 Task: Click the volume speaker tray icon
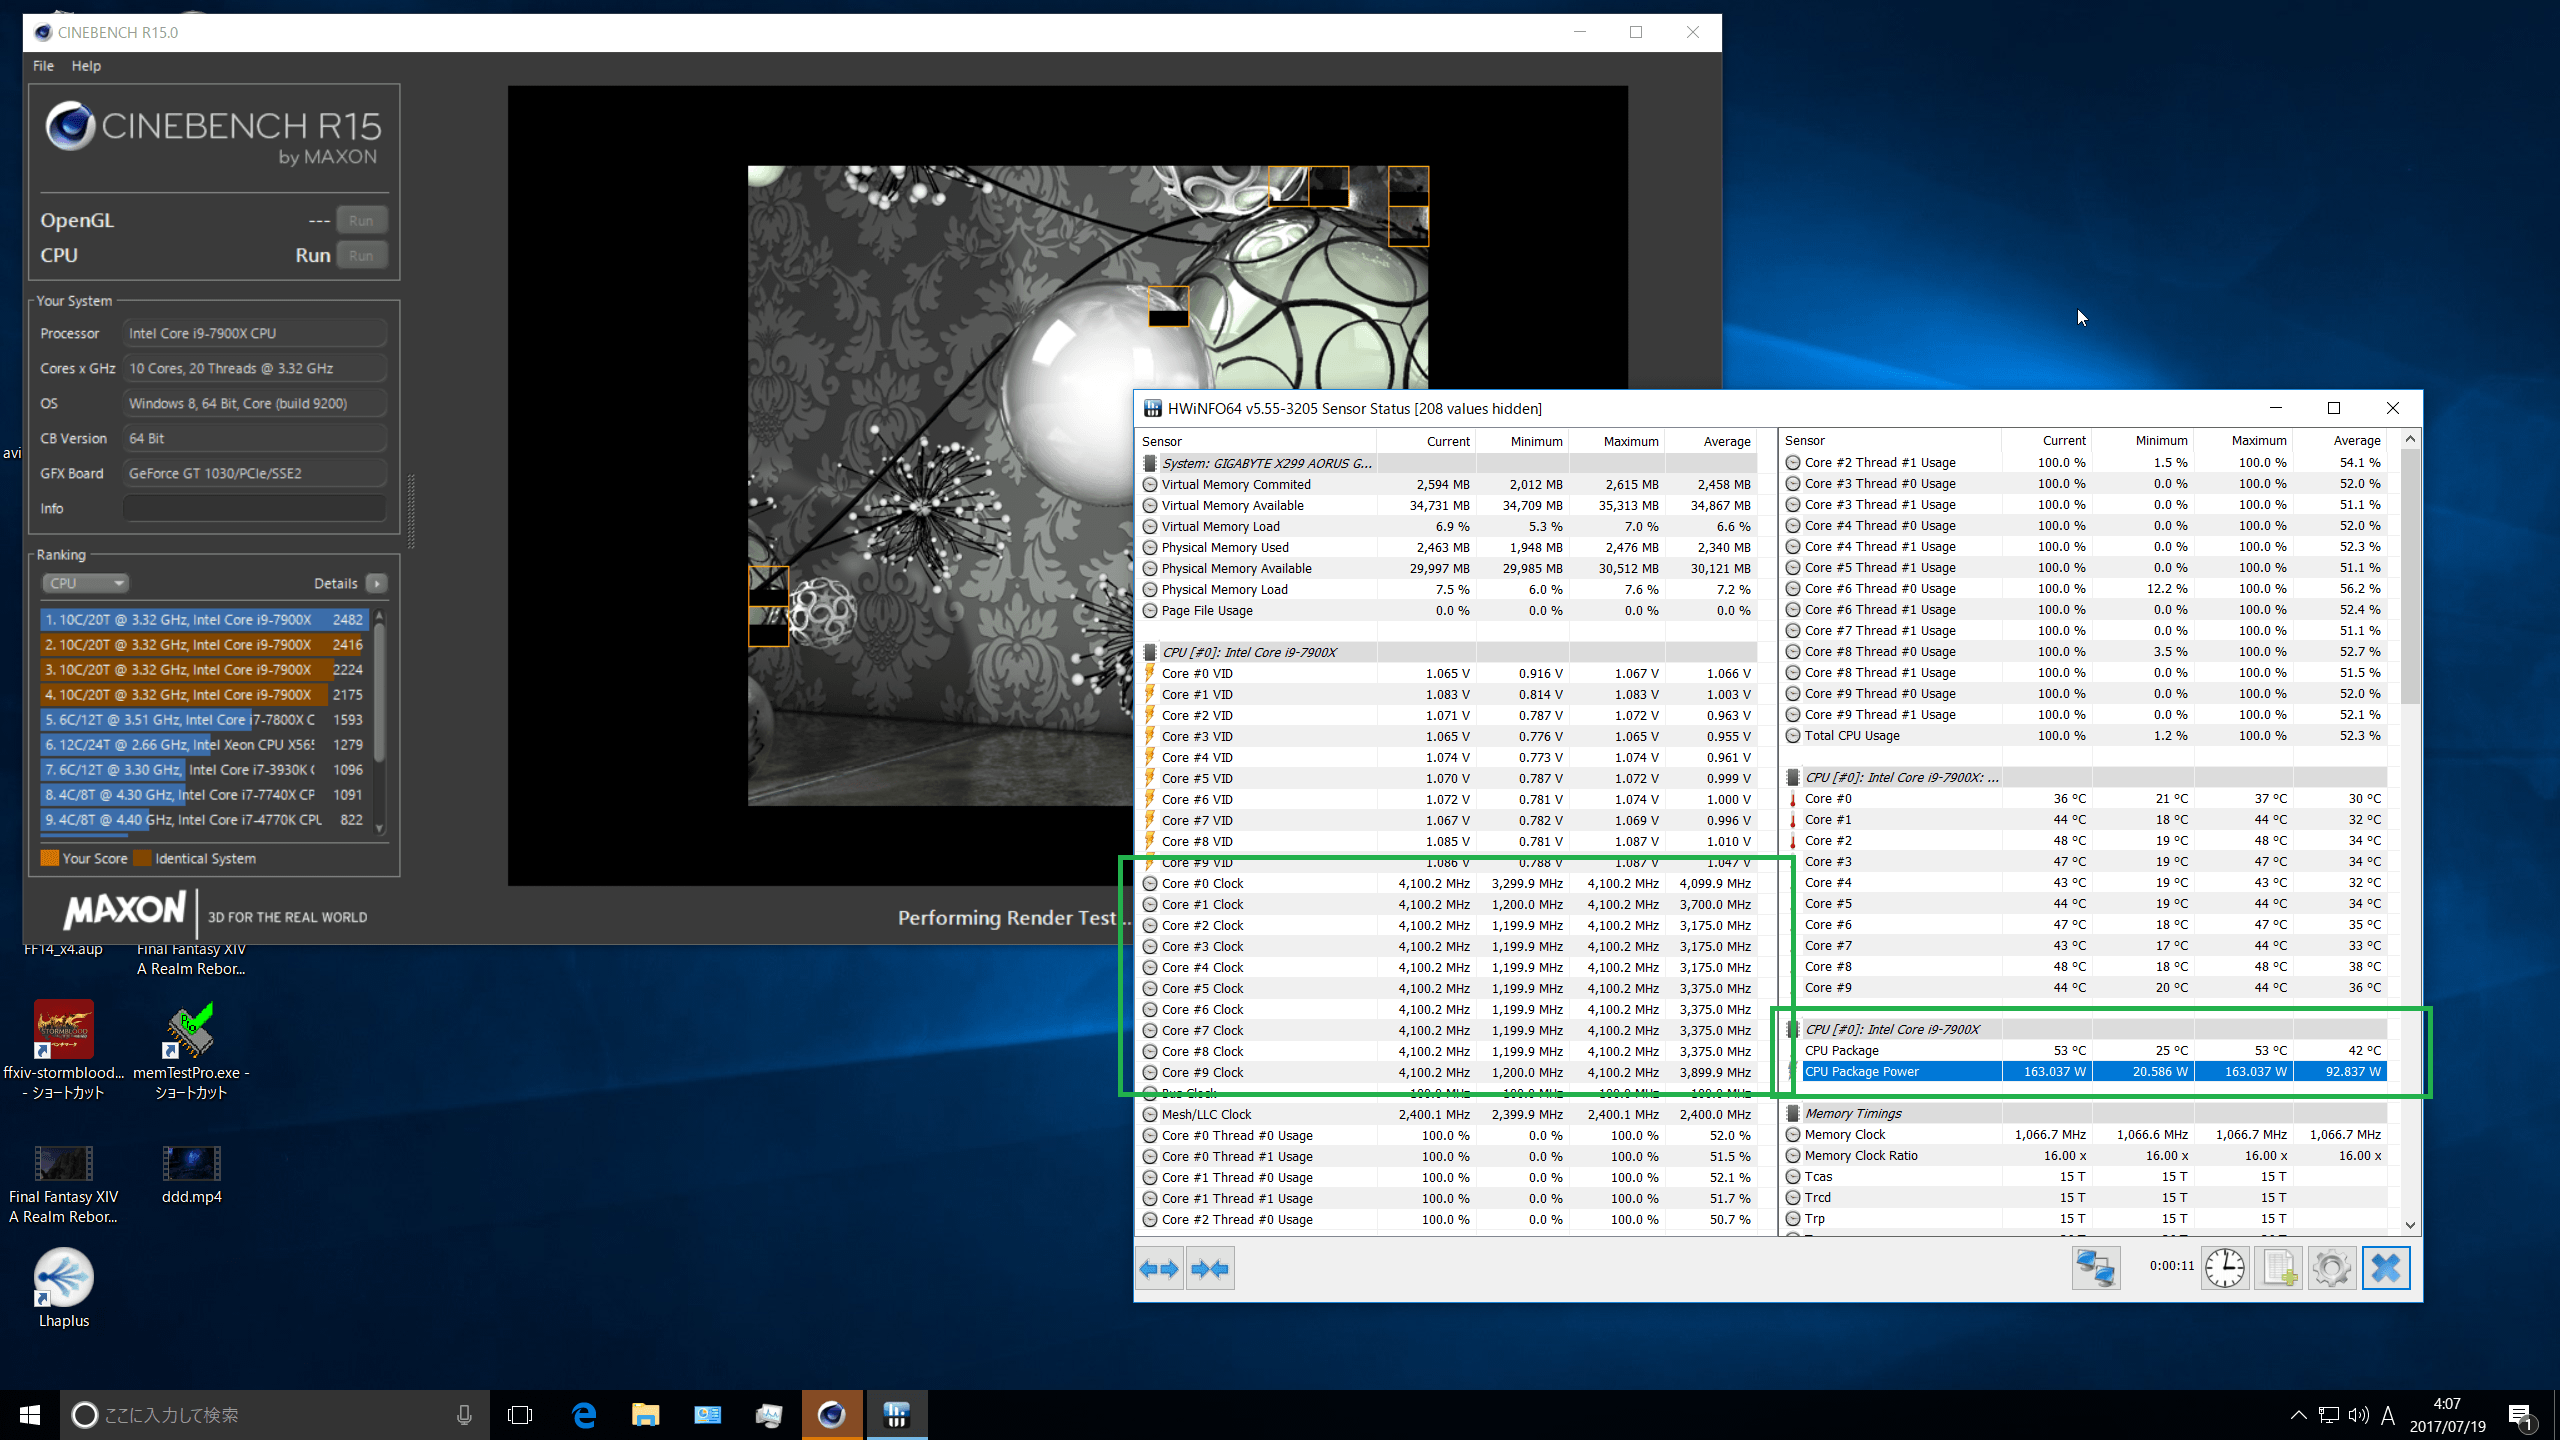coord(2358,1415)
